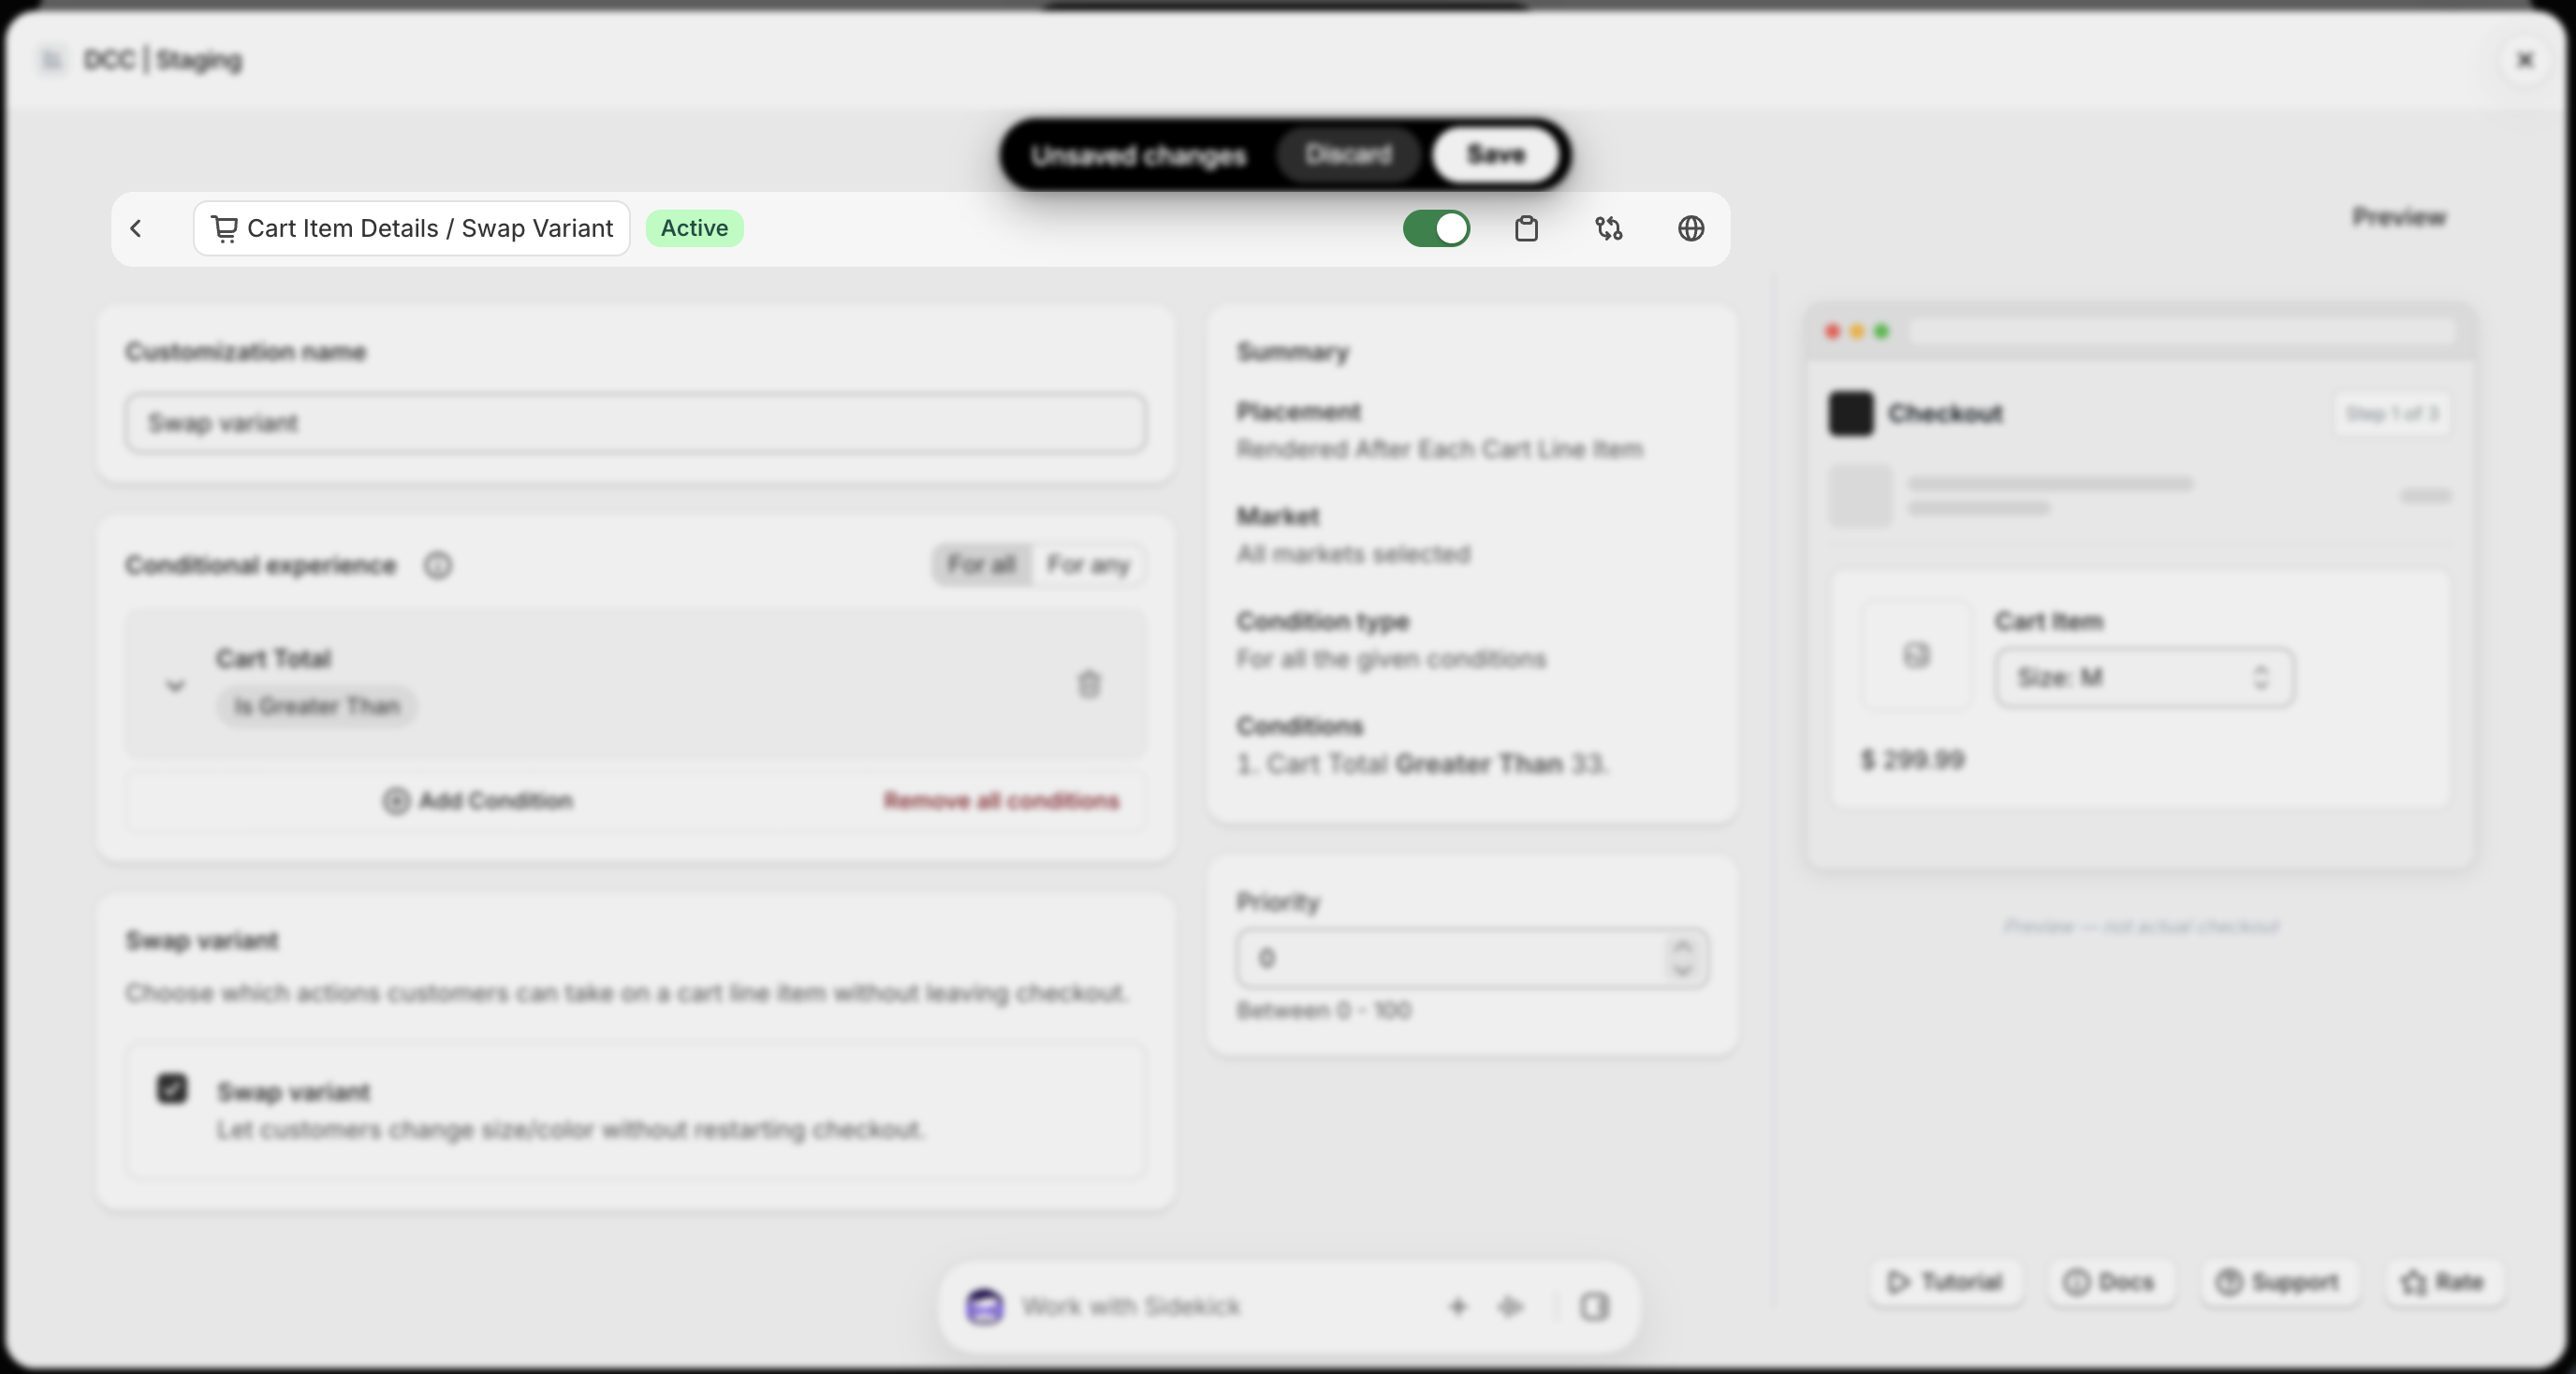Click the cart icon in the title breadcrumb

coord(224,229)
